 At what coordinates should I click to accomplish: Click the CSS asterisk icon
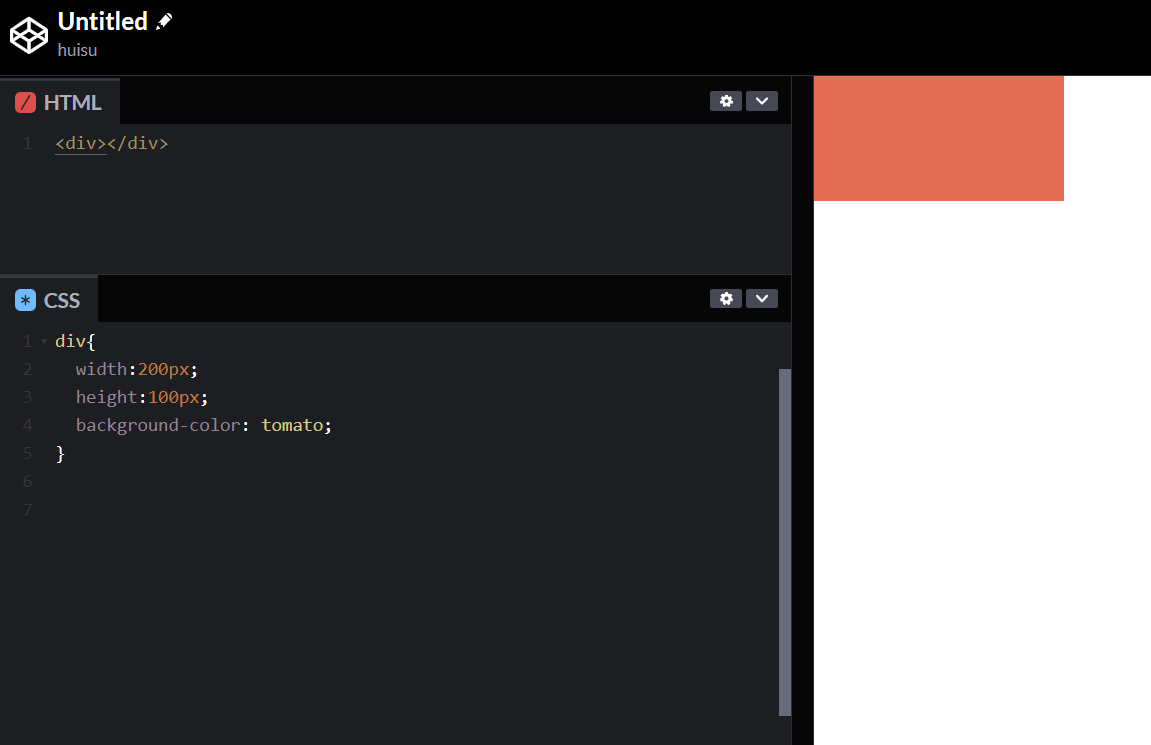point(25,300)
